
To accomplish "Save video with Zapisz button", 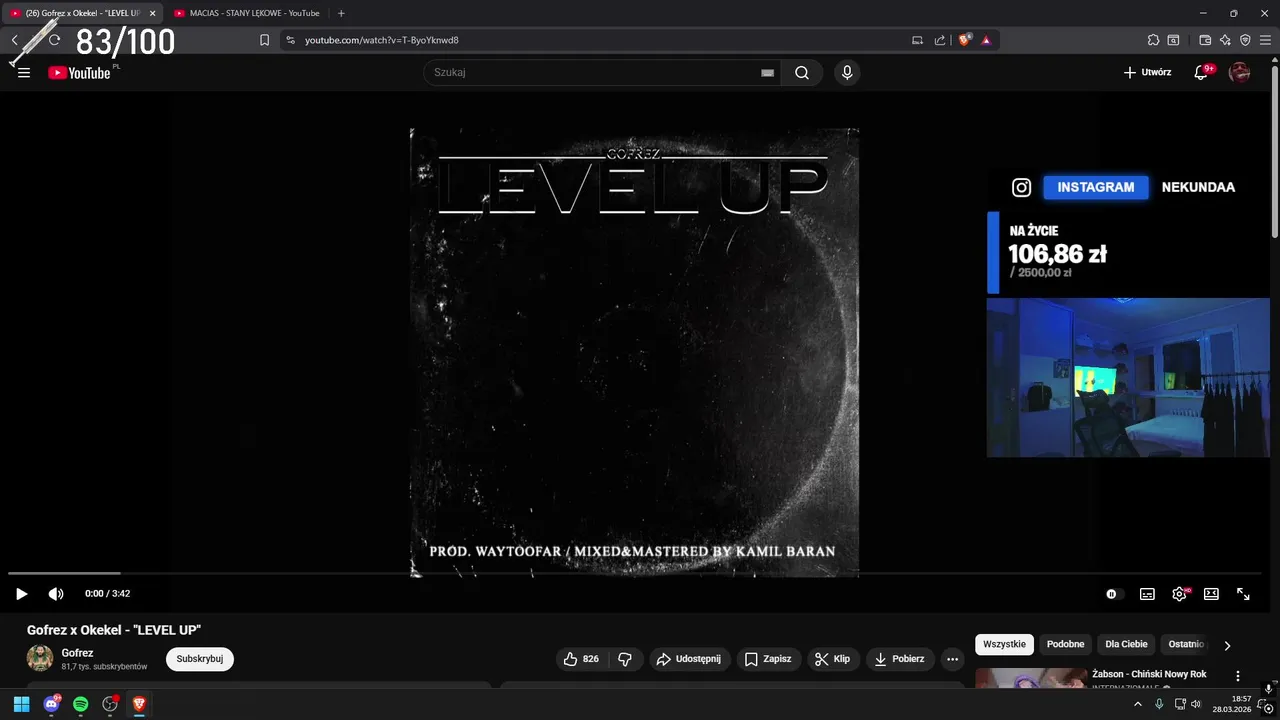I will point(769,659).
